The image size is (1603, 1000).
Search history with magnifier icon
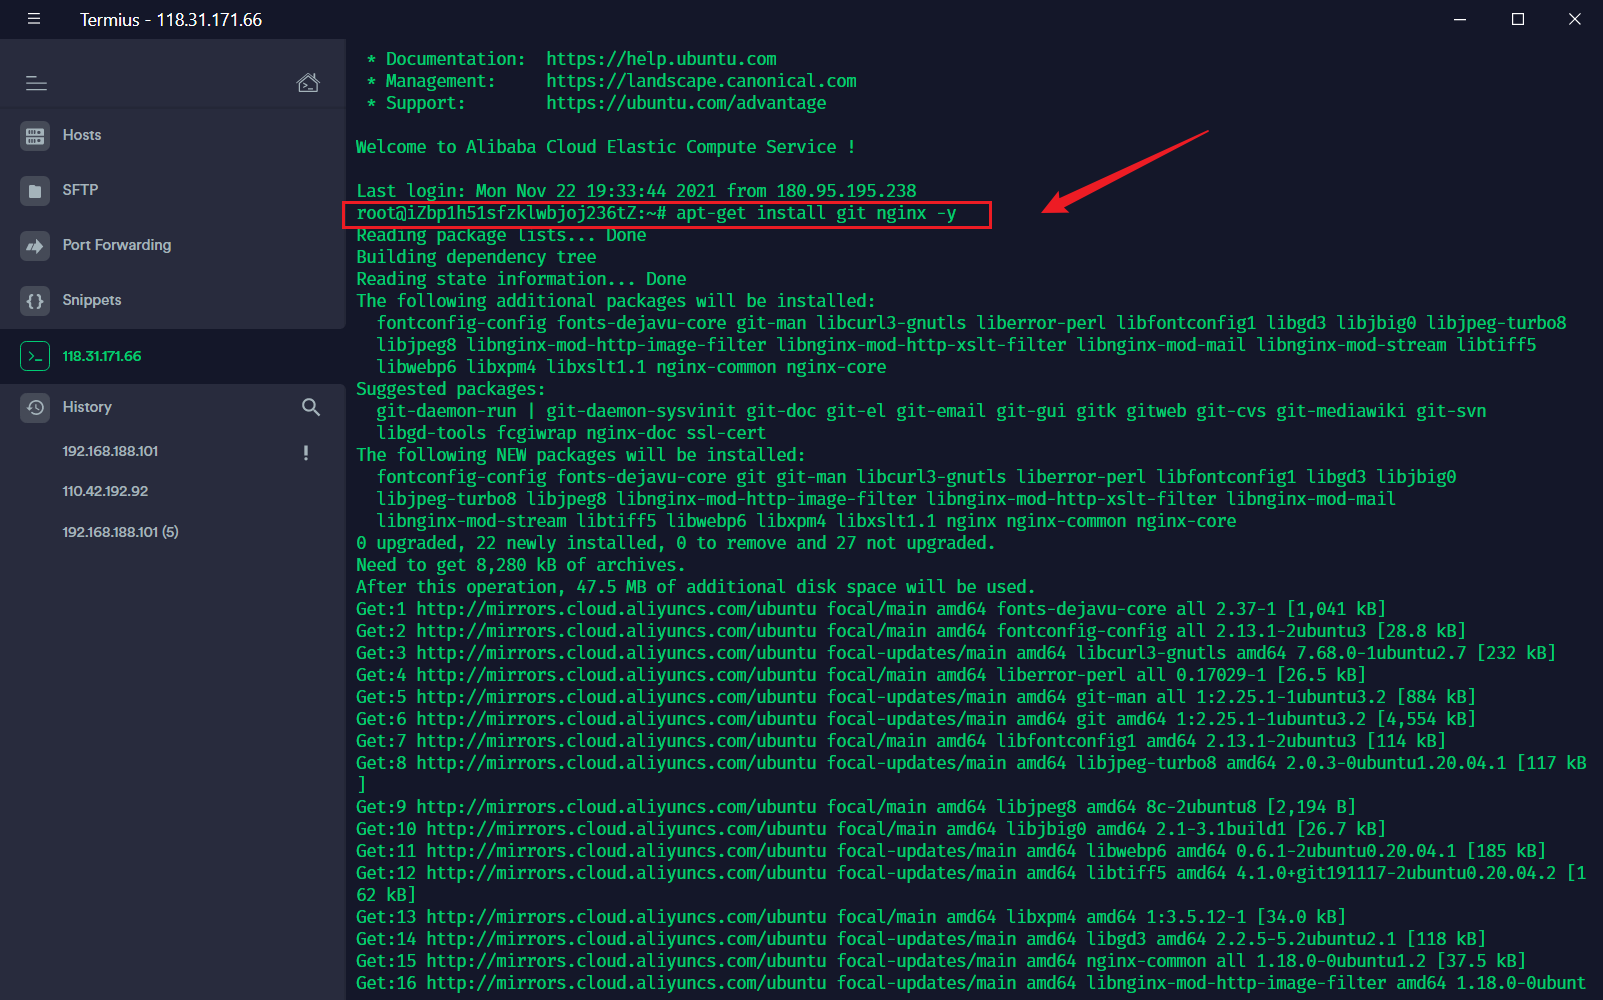(x=311, y=407)
